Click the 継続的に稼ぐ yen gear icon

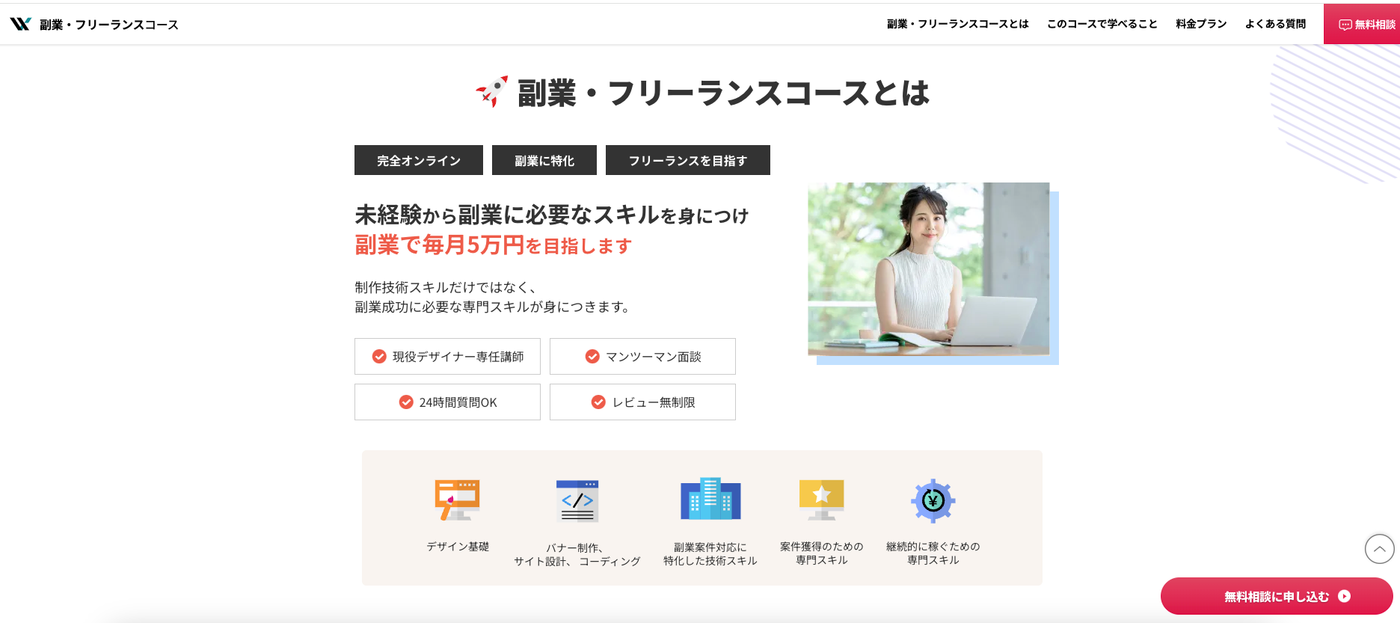pyautogui.click(x=933, y=501)
